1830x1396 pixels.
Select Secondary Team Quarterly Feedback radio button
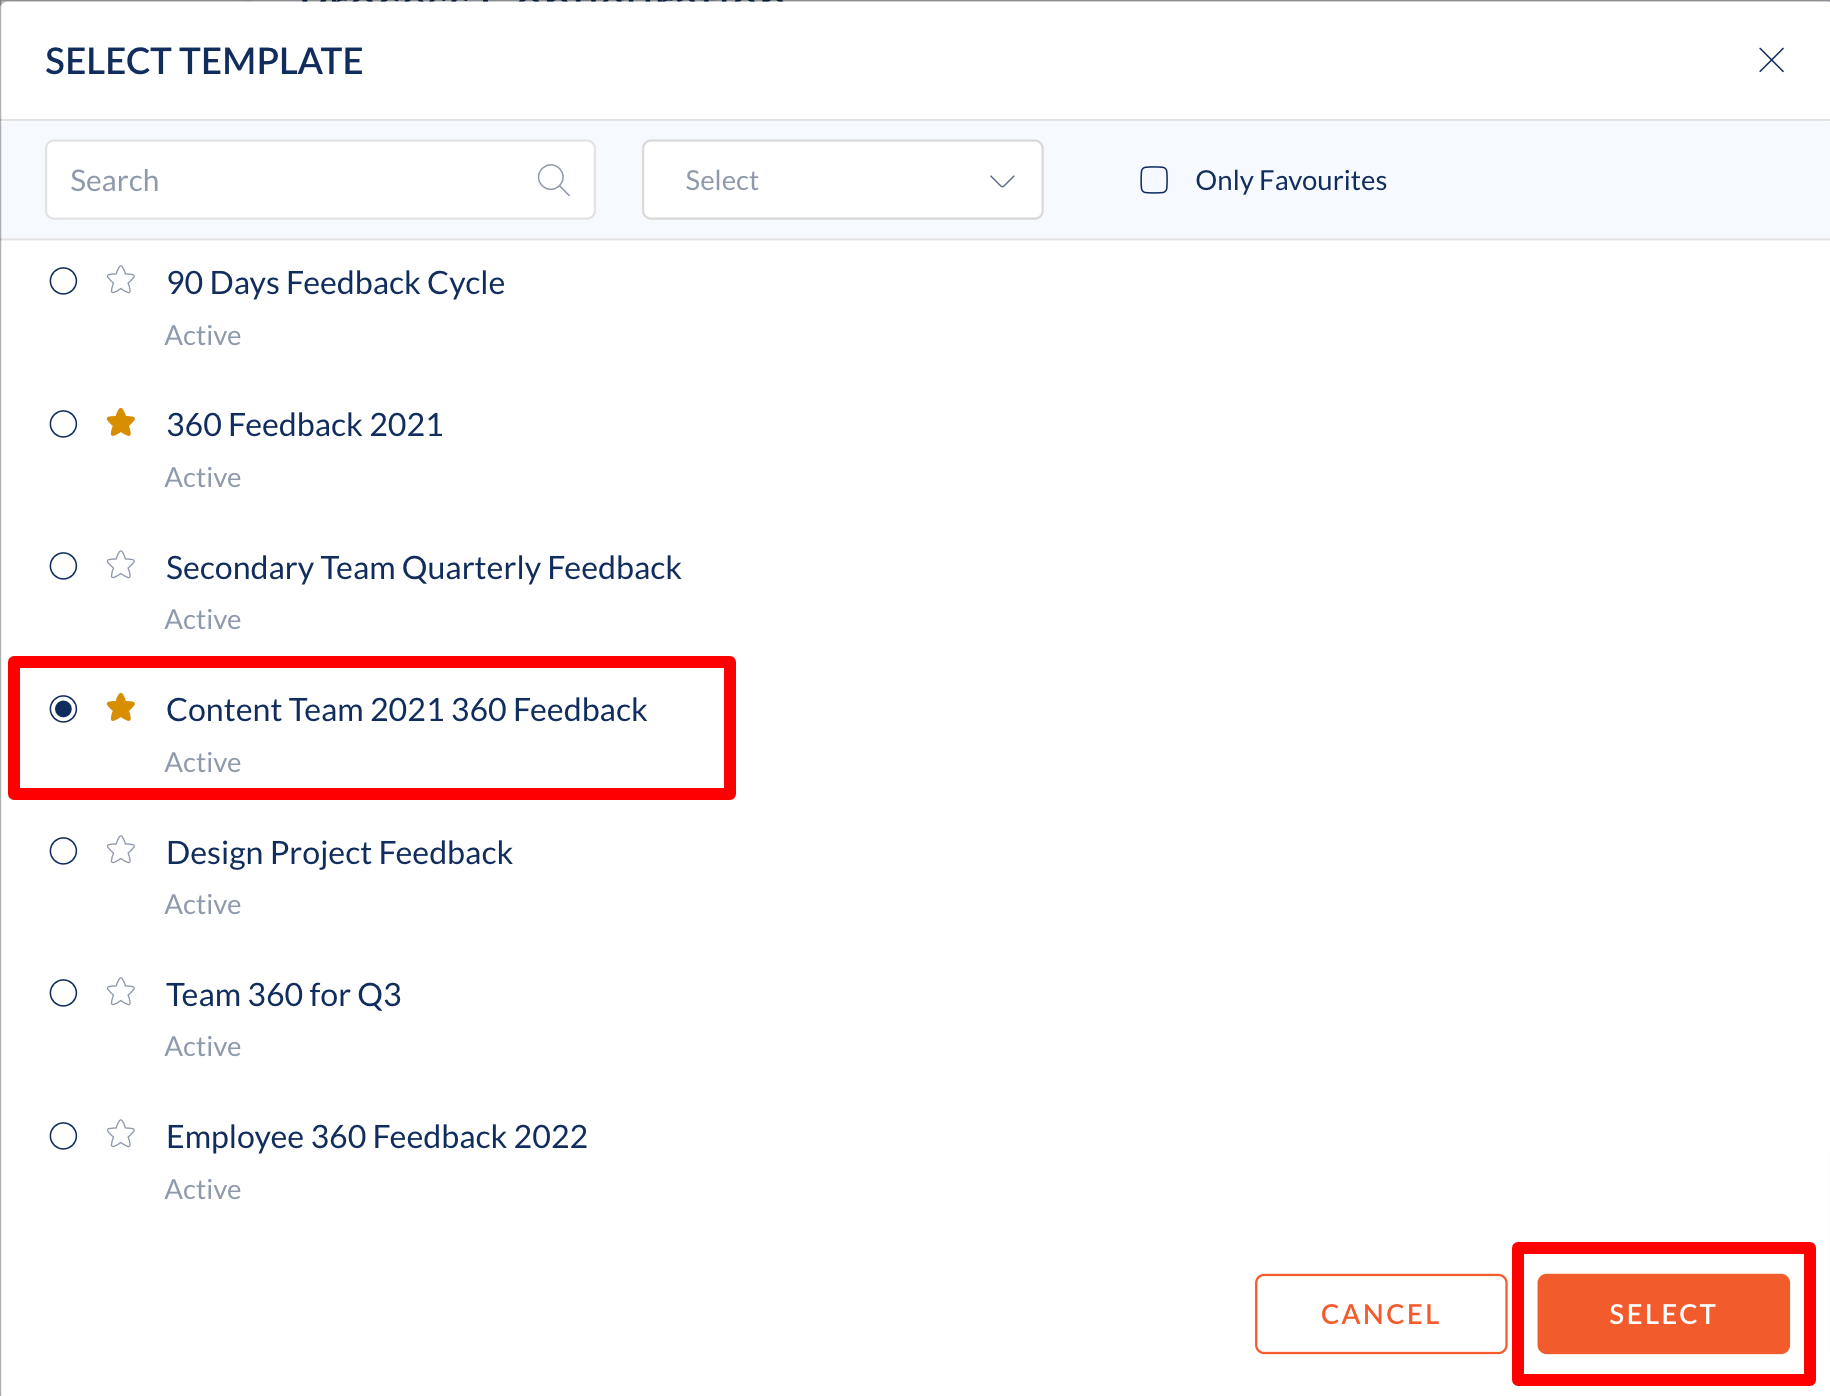63,566
